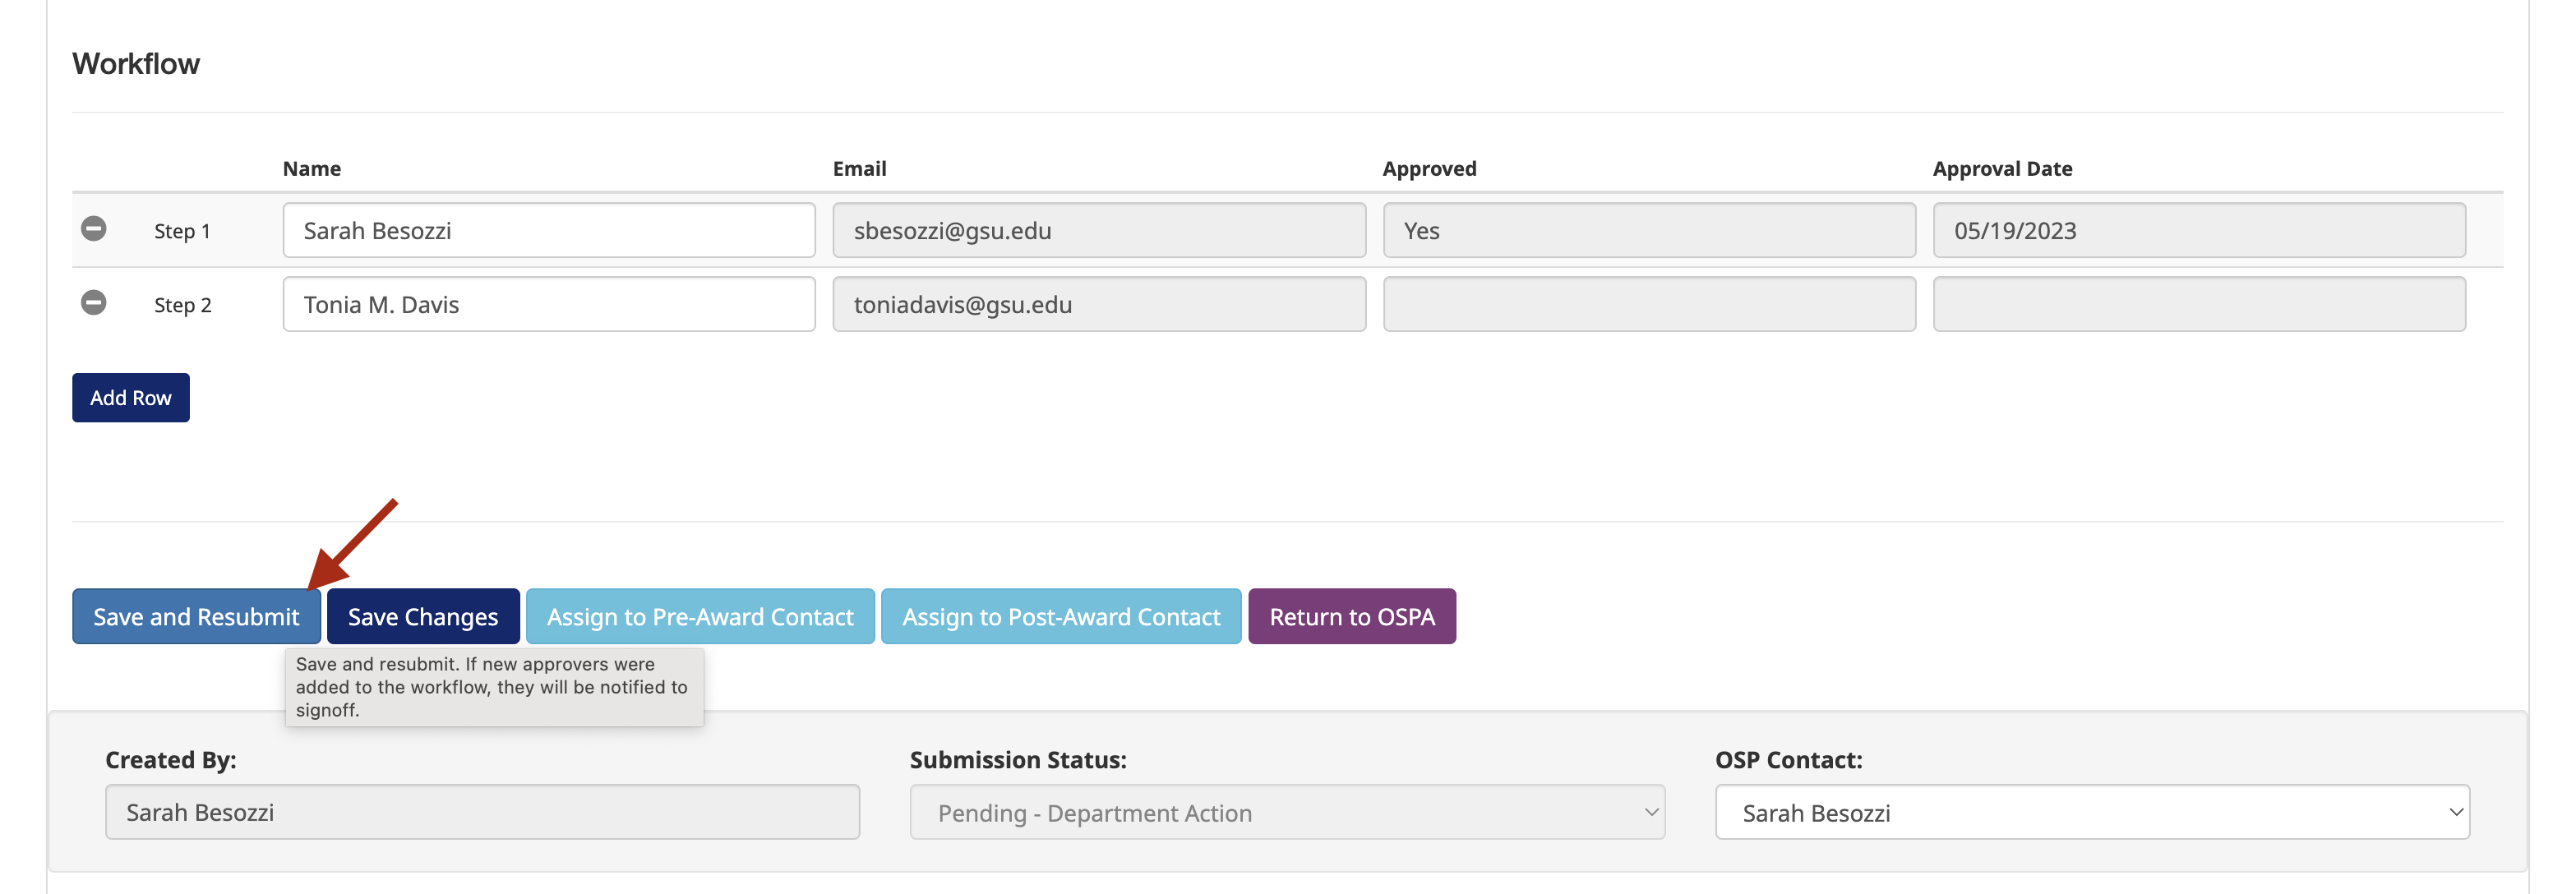This screenshot has height=894, width=2576.
Task: Assign to Post-Award Contact
Action: (x=1061, y=617)
